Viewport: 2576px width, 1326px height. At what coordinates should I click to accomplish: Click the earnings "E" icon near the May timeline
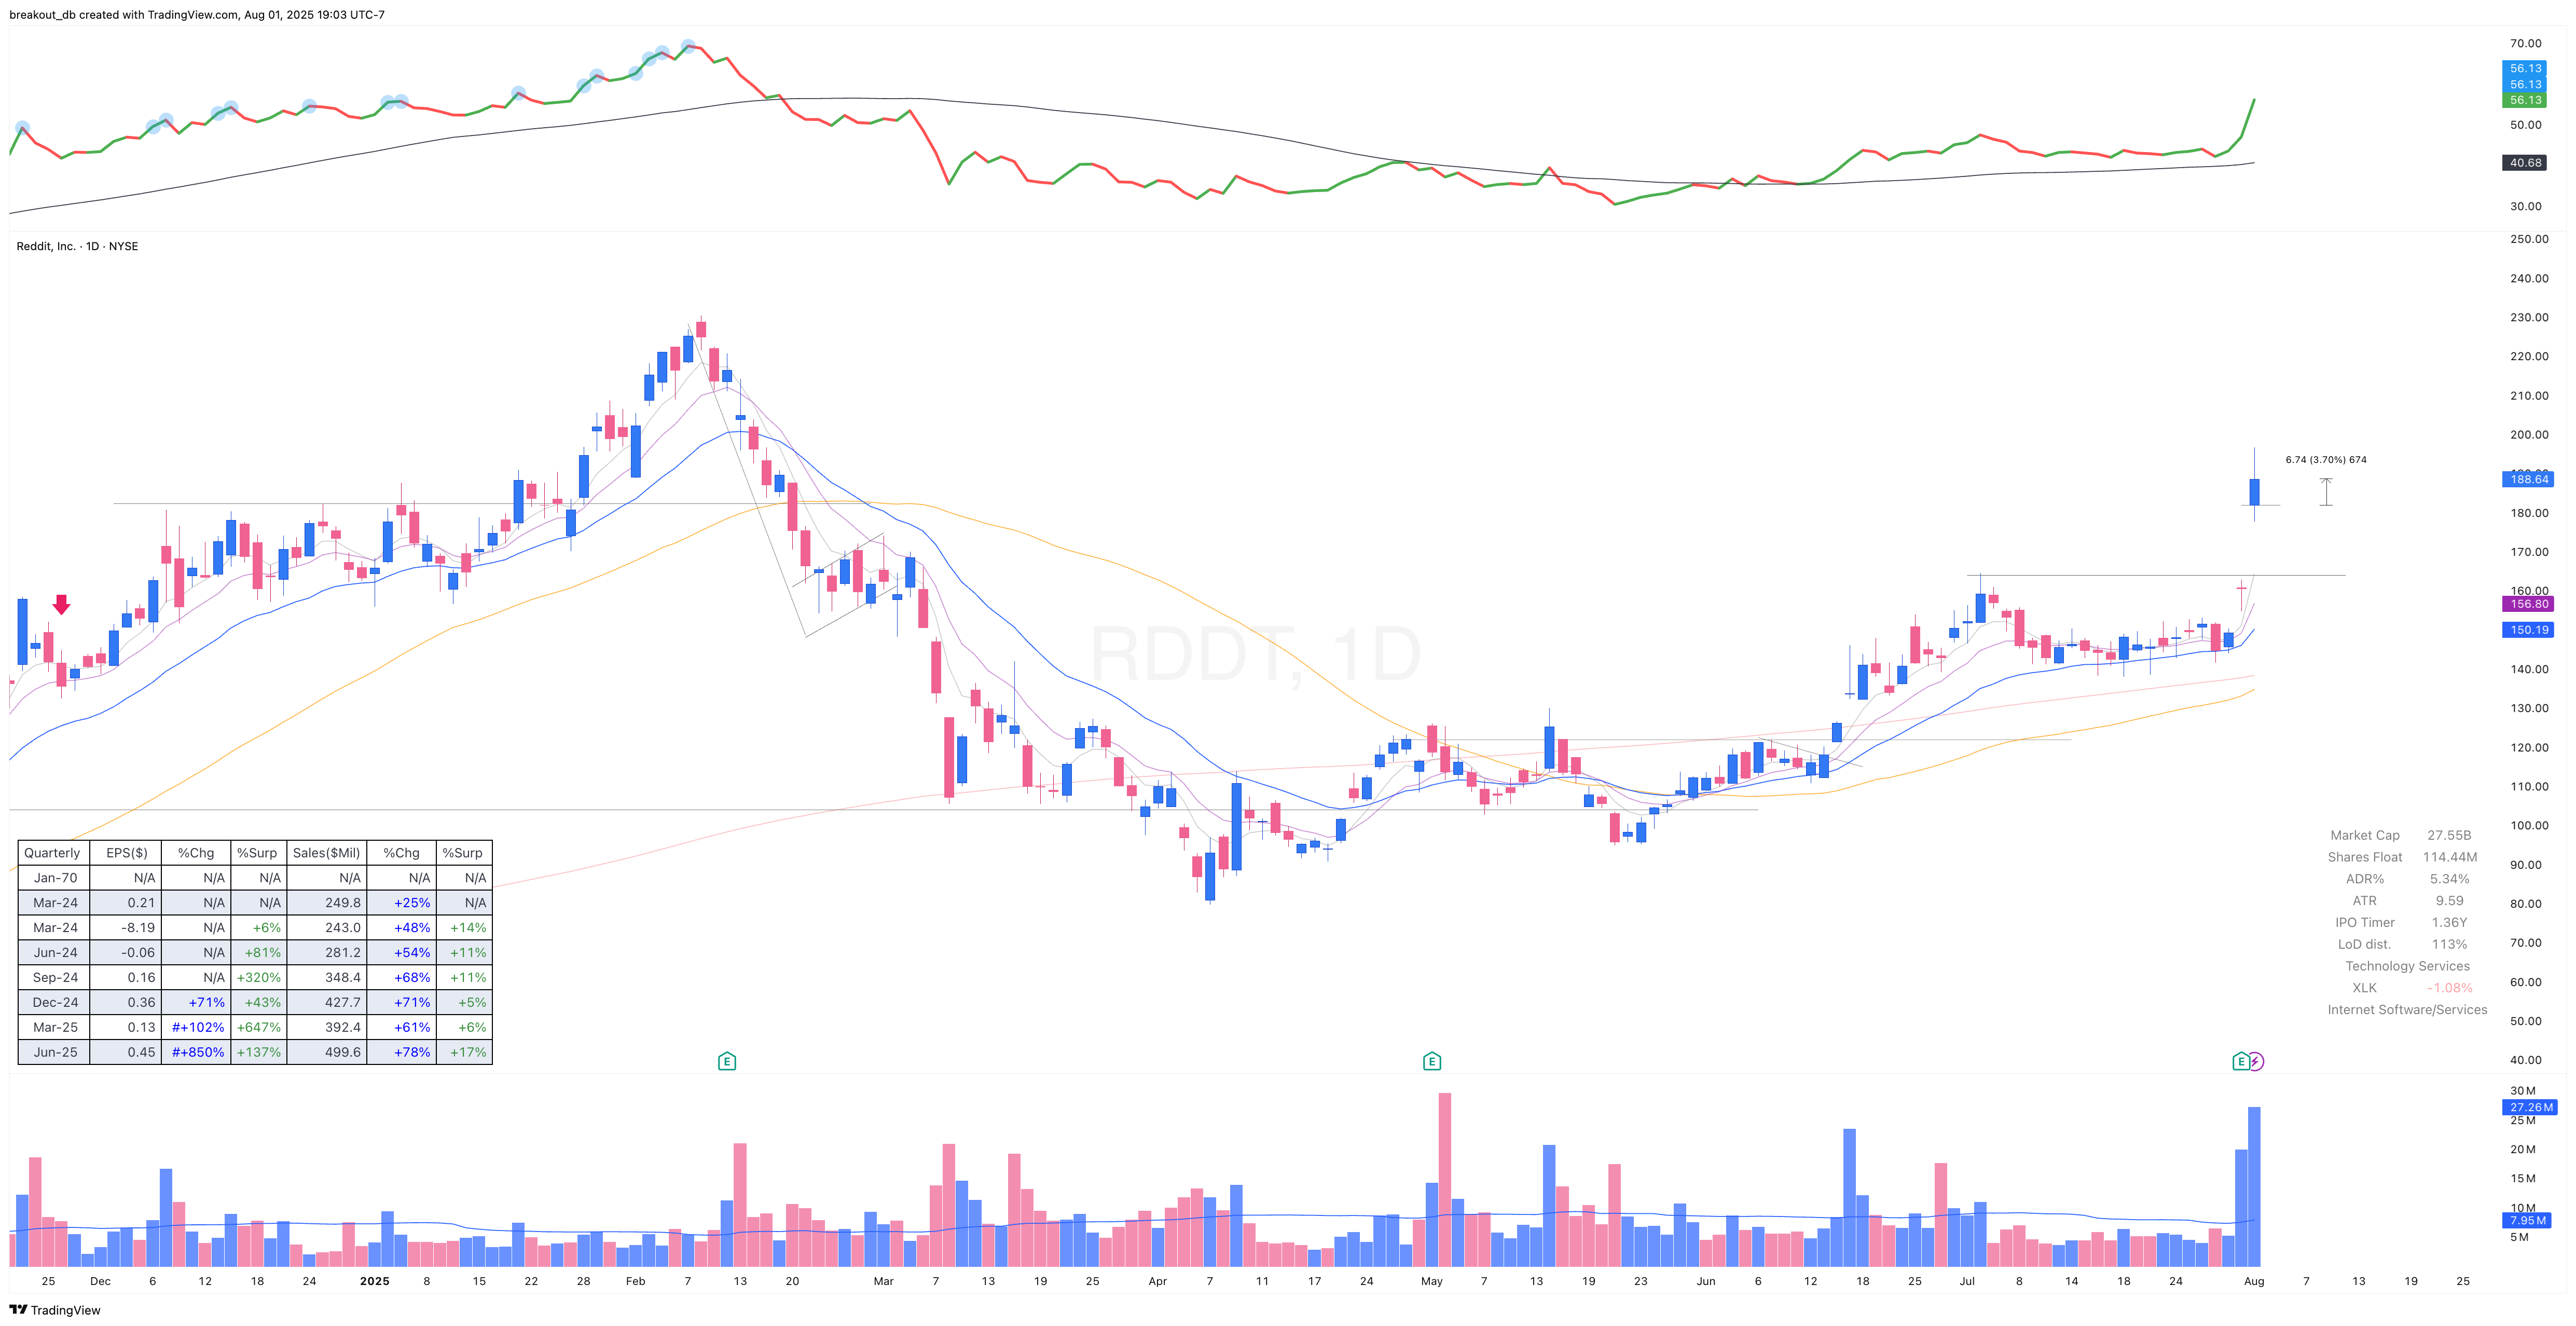[x=1432, y=1060]
